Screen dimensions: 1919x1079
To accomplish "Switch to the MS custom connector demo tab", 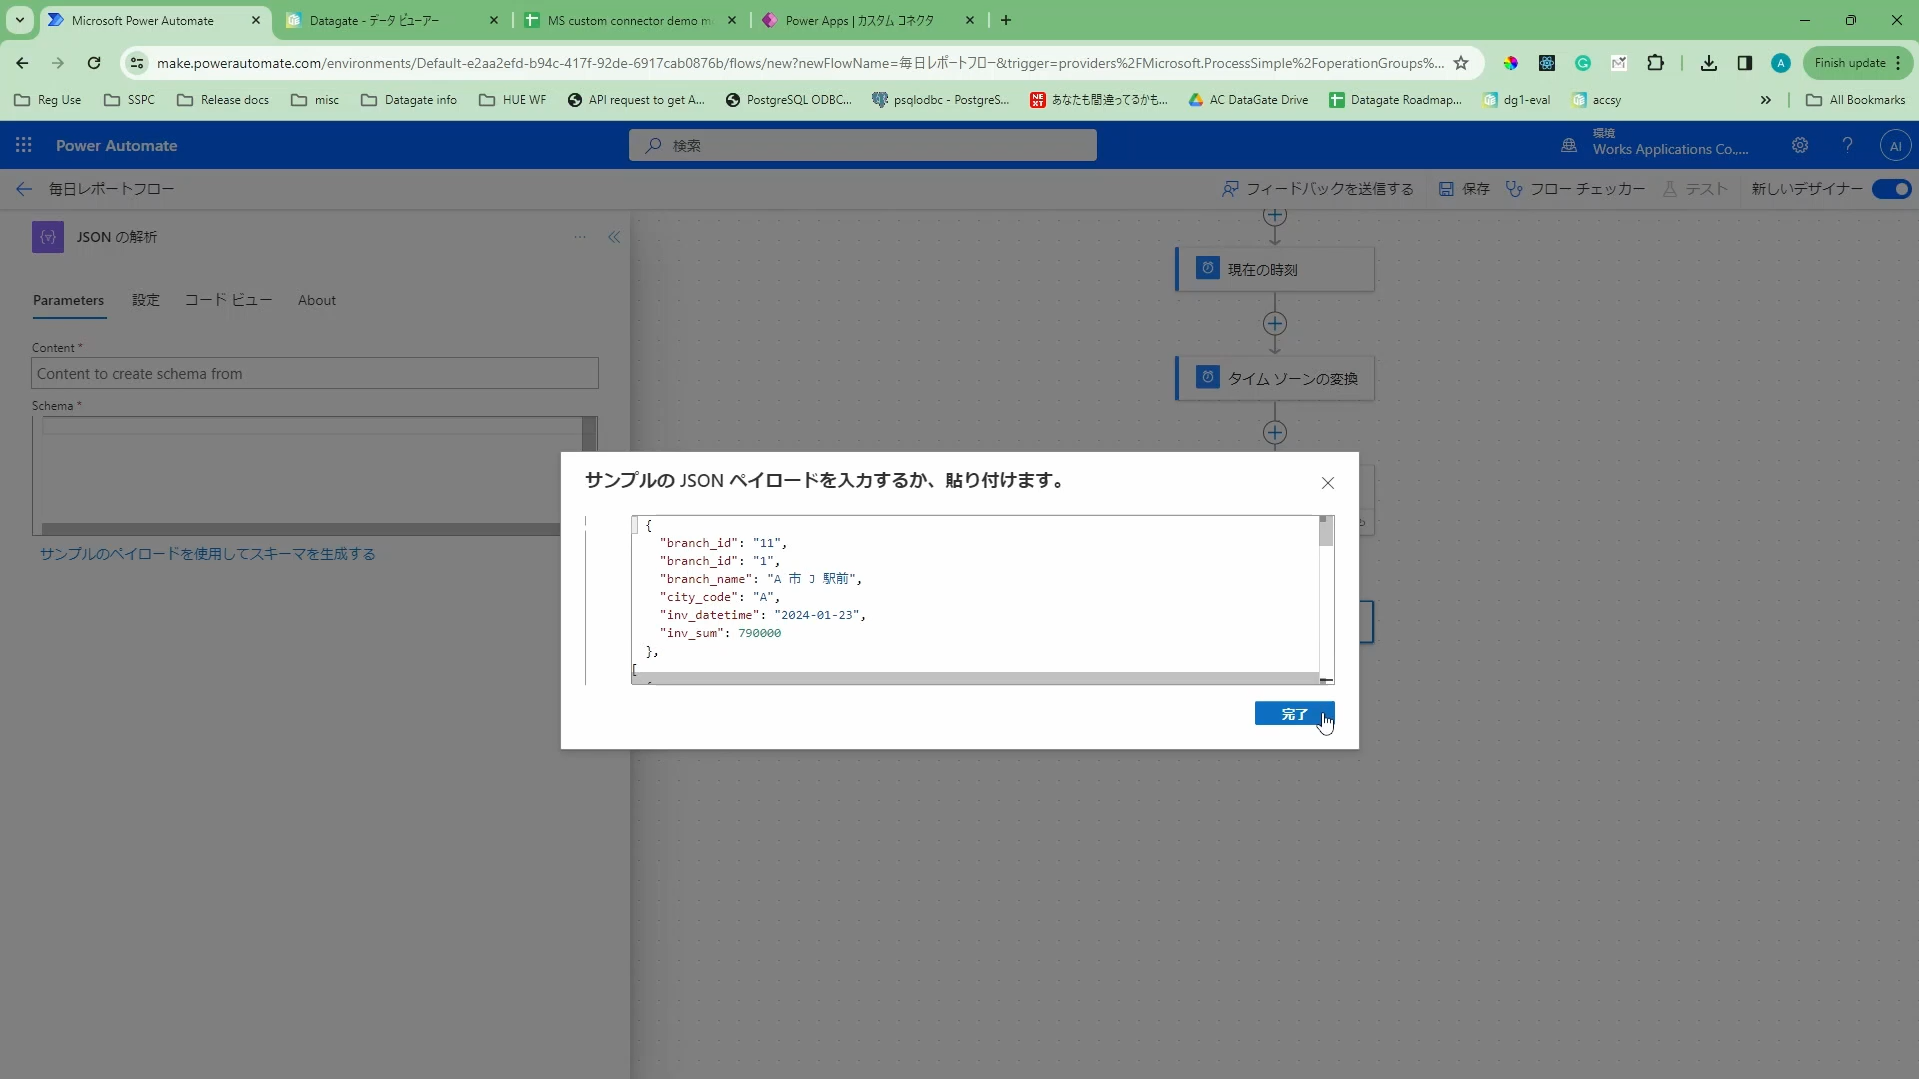I will tap(630, 20).
